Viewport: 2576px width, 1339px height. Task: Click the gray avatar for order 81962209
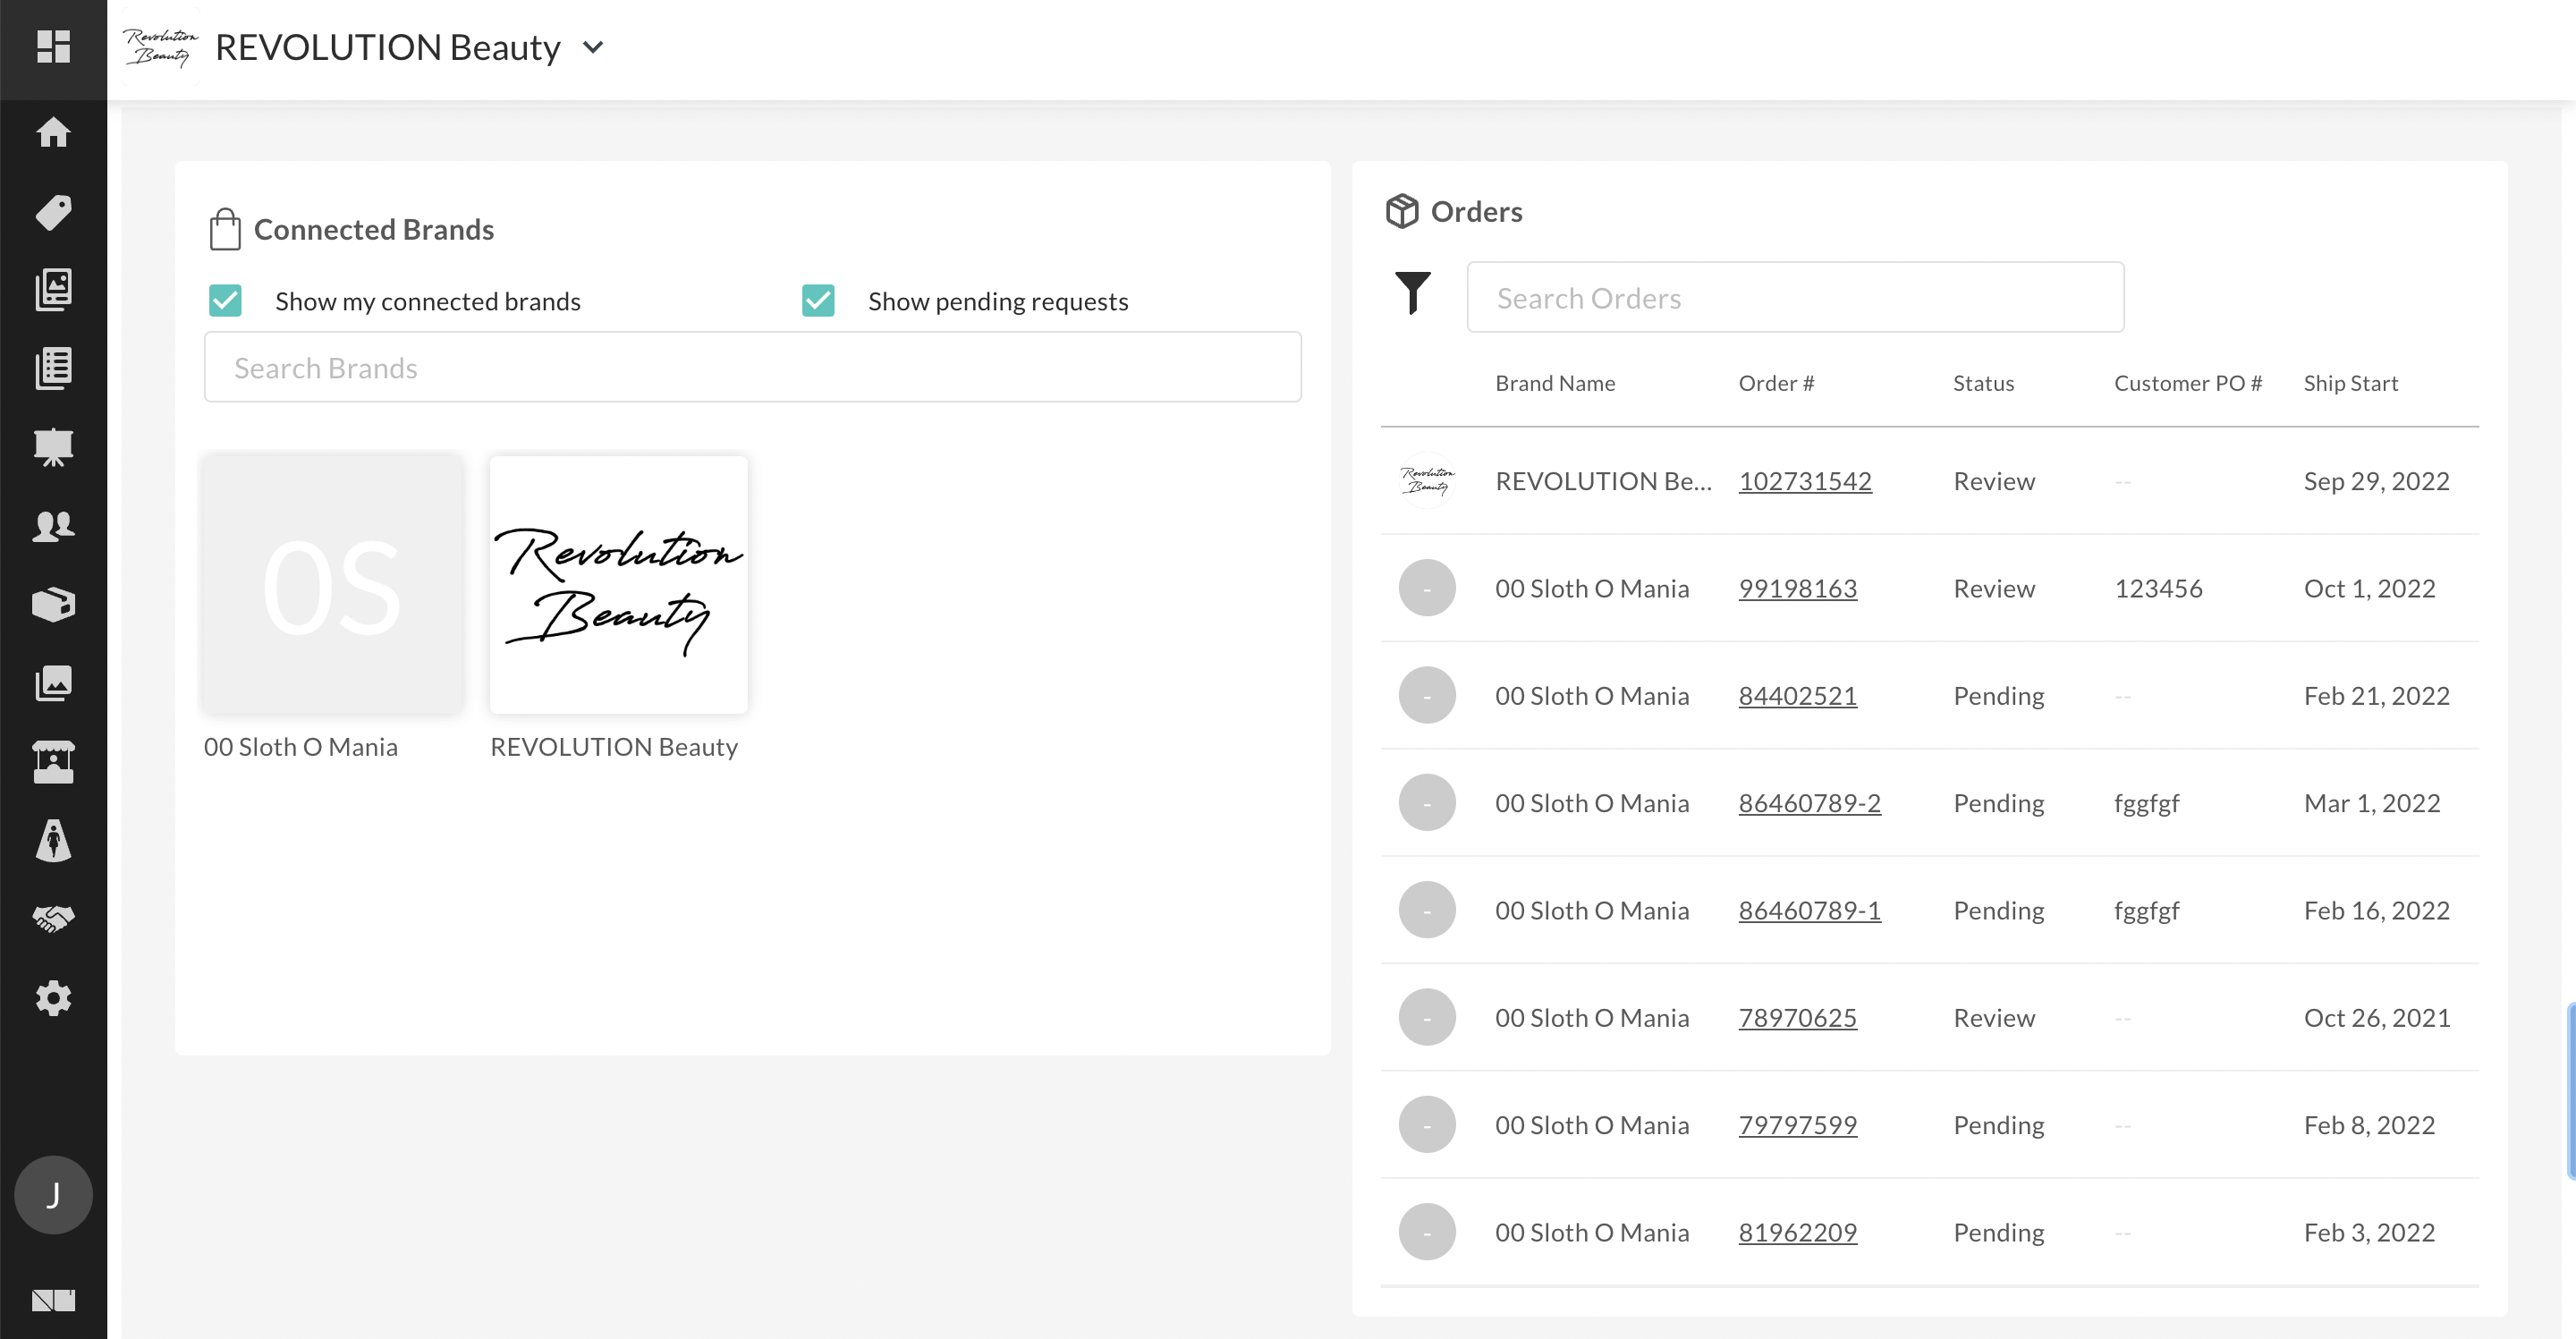[x=1426, y=1232]
